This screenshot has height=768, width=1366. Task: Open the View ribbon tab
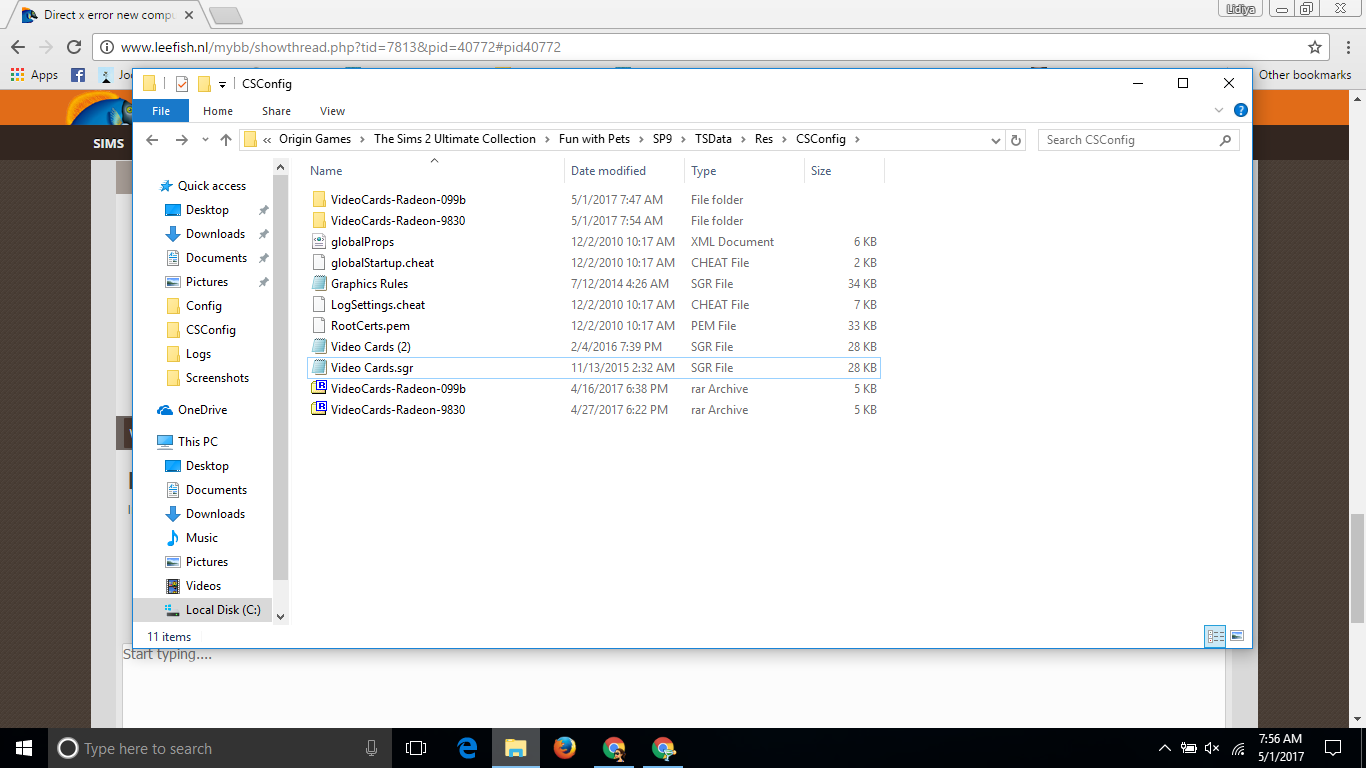click(332, 111)
